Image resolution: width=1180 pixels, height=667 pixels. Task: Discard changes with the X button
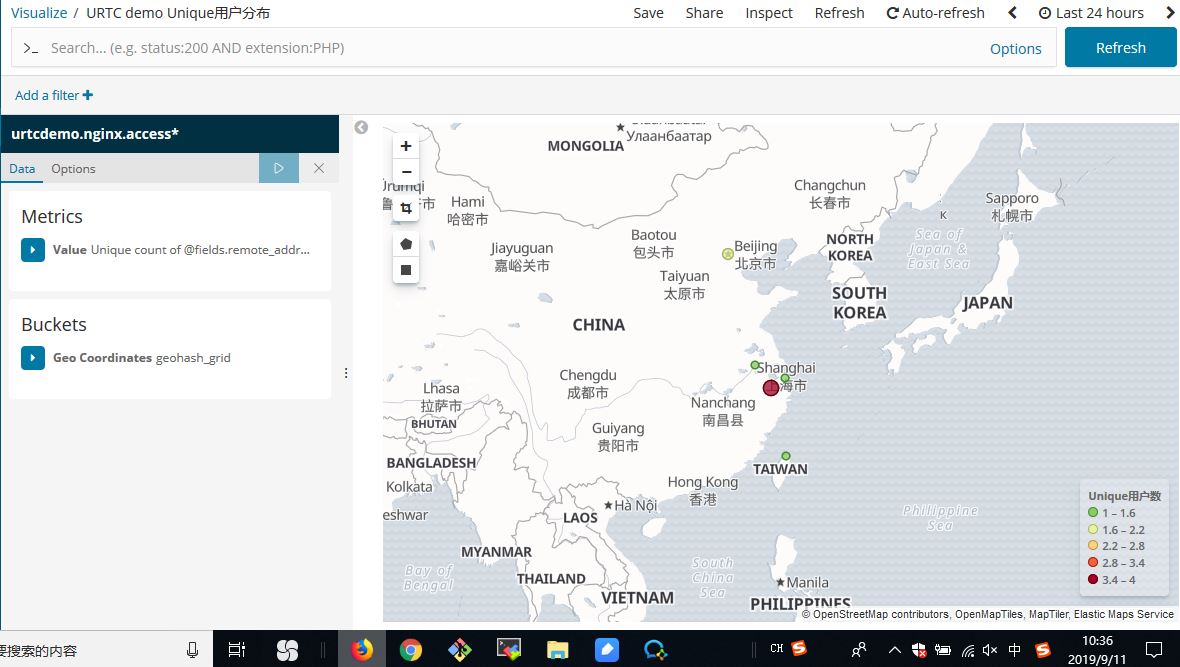[319, 168]
